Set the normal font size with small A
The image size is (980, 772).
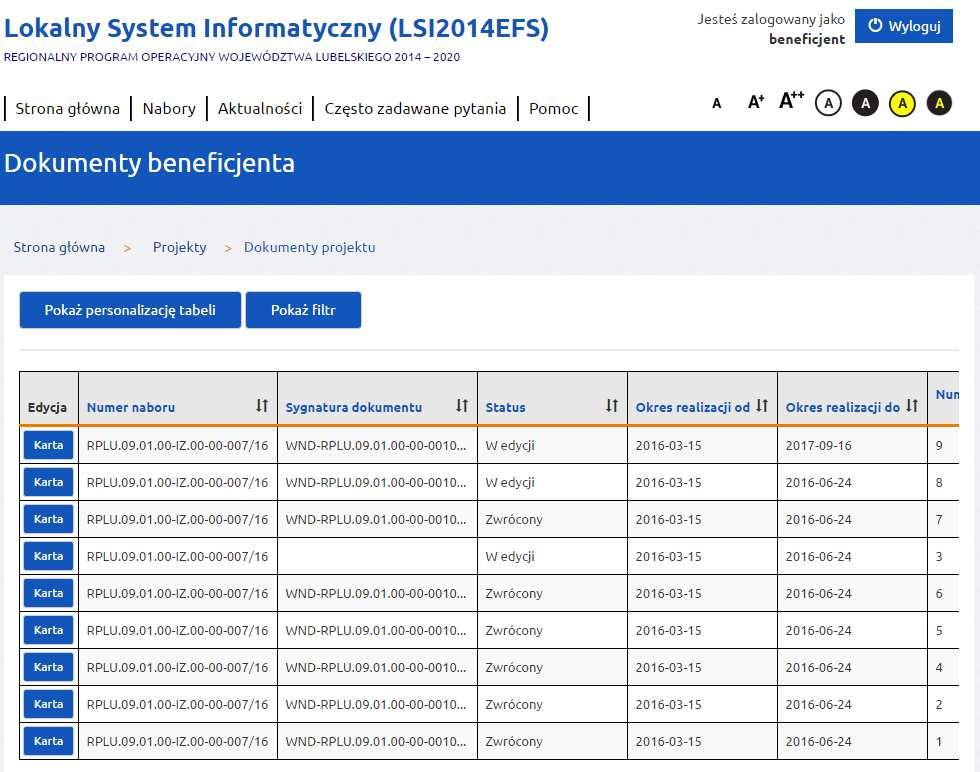coord(717,104)
